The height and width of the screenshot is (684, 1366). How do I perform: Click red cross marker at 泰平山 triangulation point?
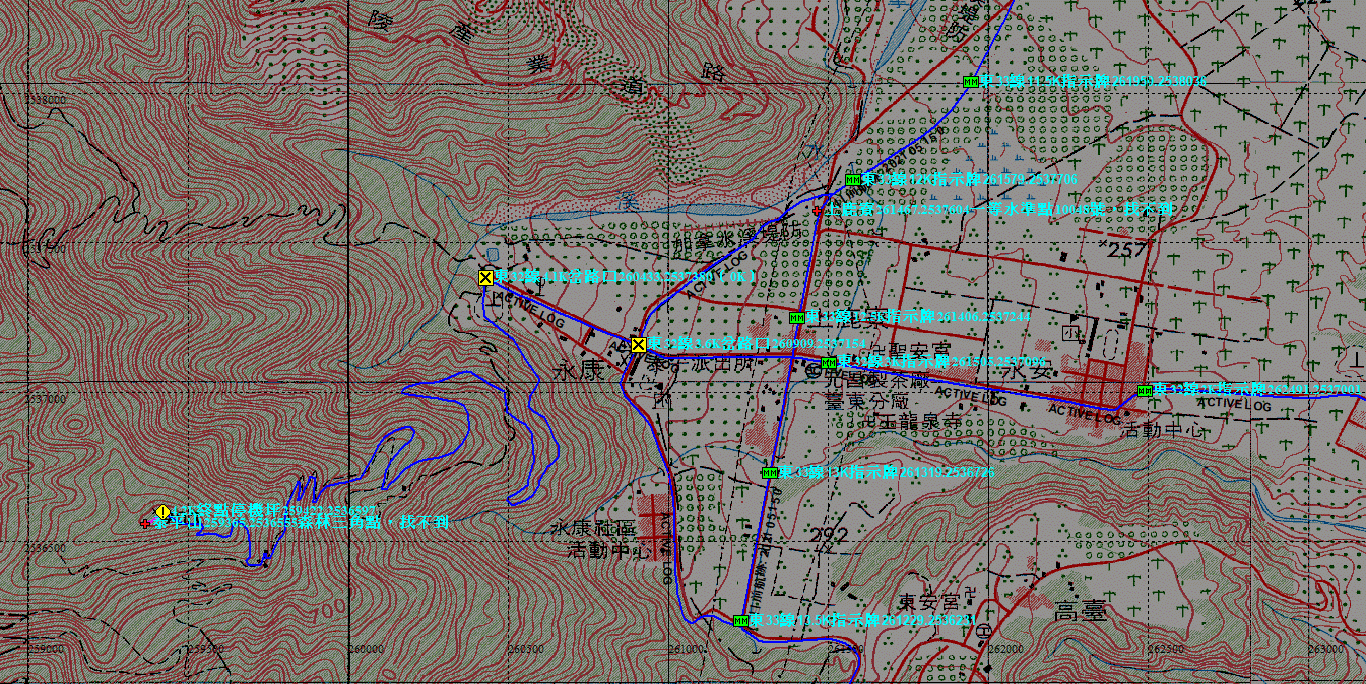click(146, 523)
